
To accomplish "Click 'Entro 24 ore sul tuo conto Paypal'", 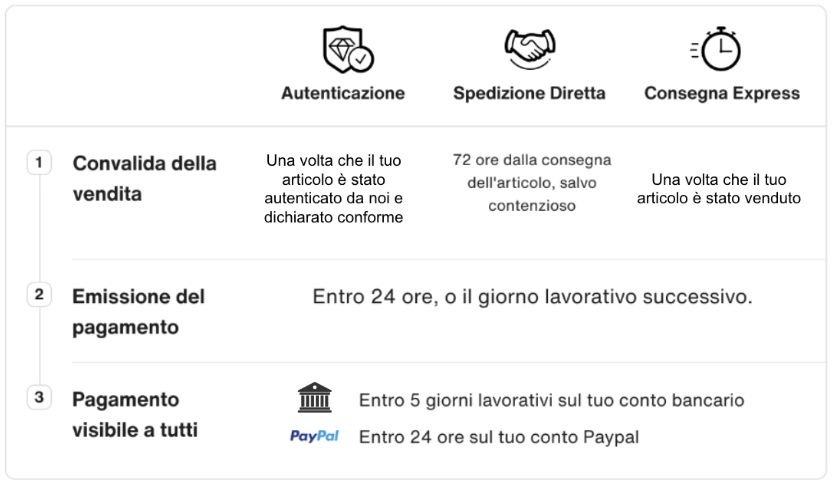I will 498,437.
